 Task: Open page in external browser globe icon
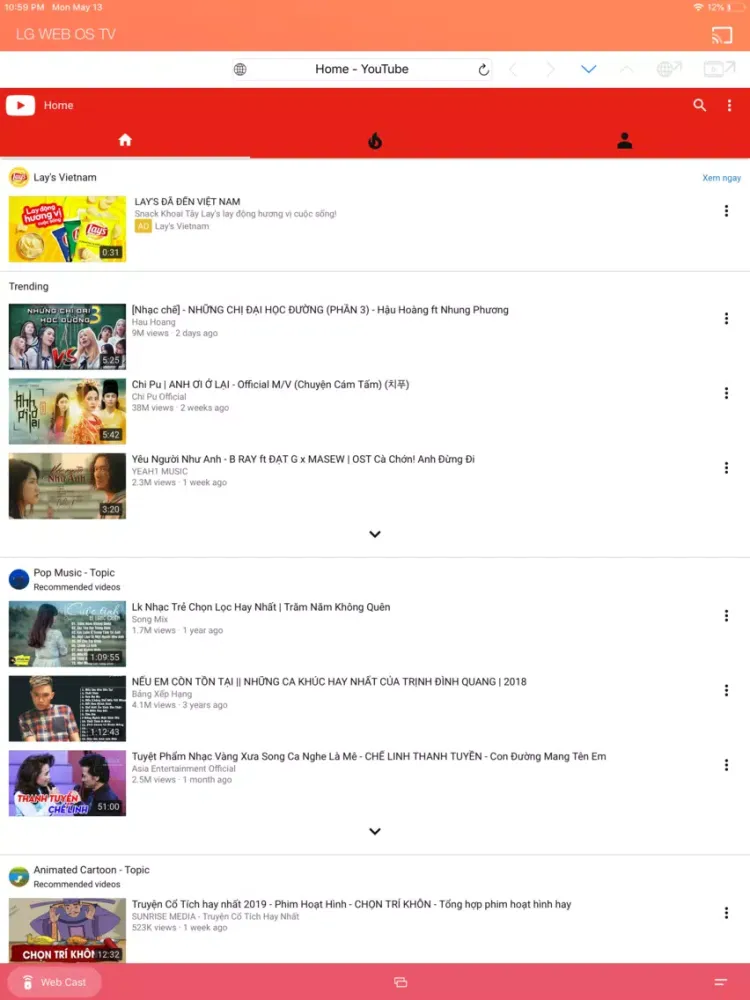[669, 69]
